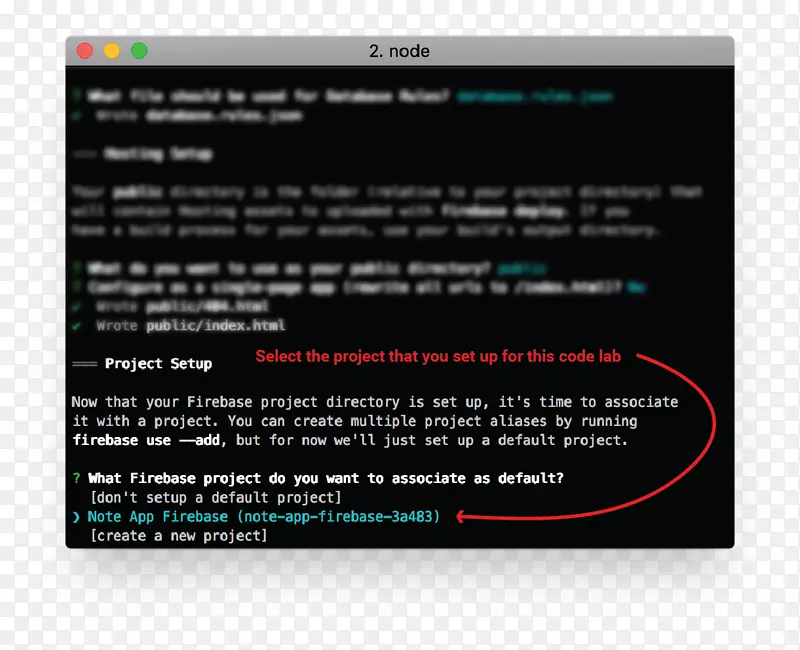Click the '2. node' window title
This screenshot has width=800, height=650.
399,51
